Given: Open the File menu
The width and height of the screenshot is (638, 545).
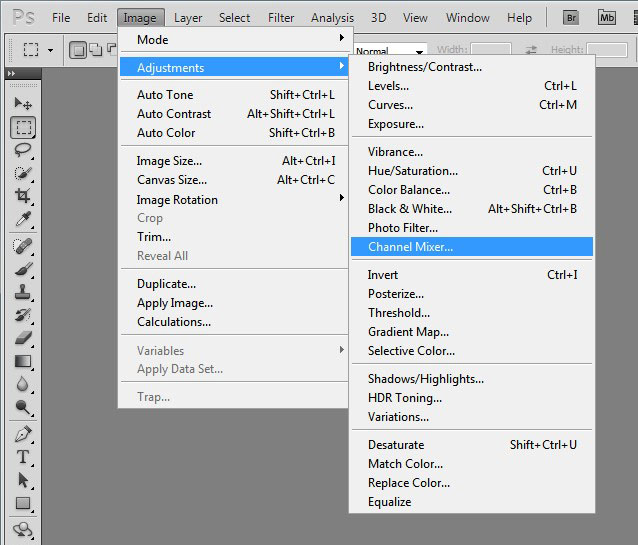Looking at the screenshot, I should coord(61,18).
